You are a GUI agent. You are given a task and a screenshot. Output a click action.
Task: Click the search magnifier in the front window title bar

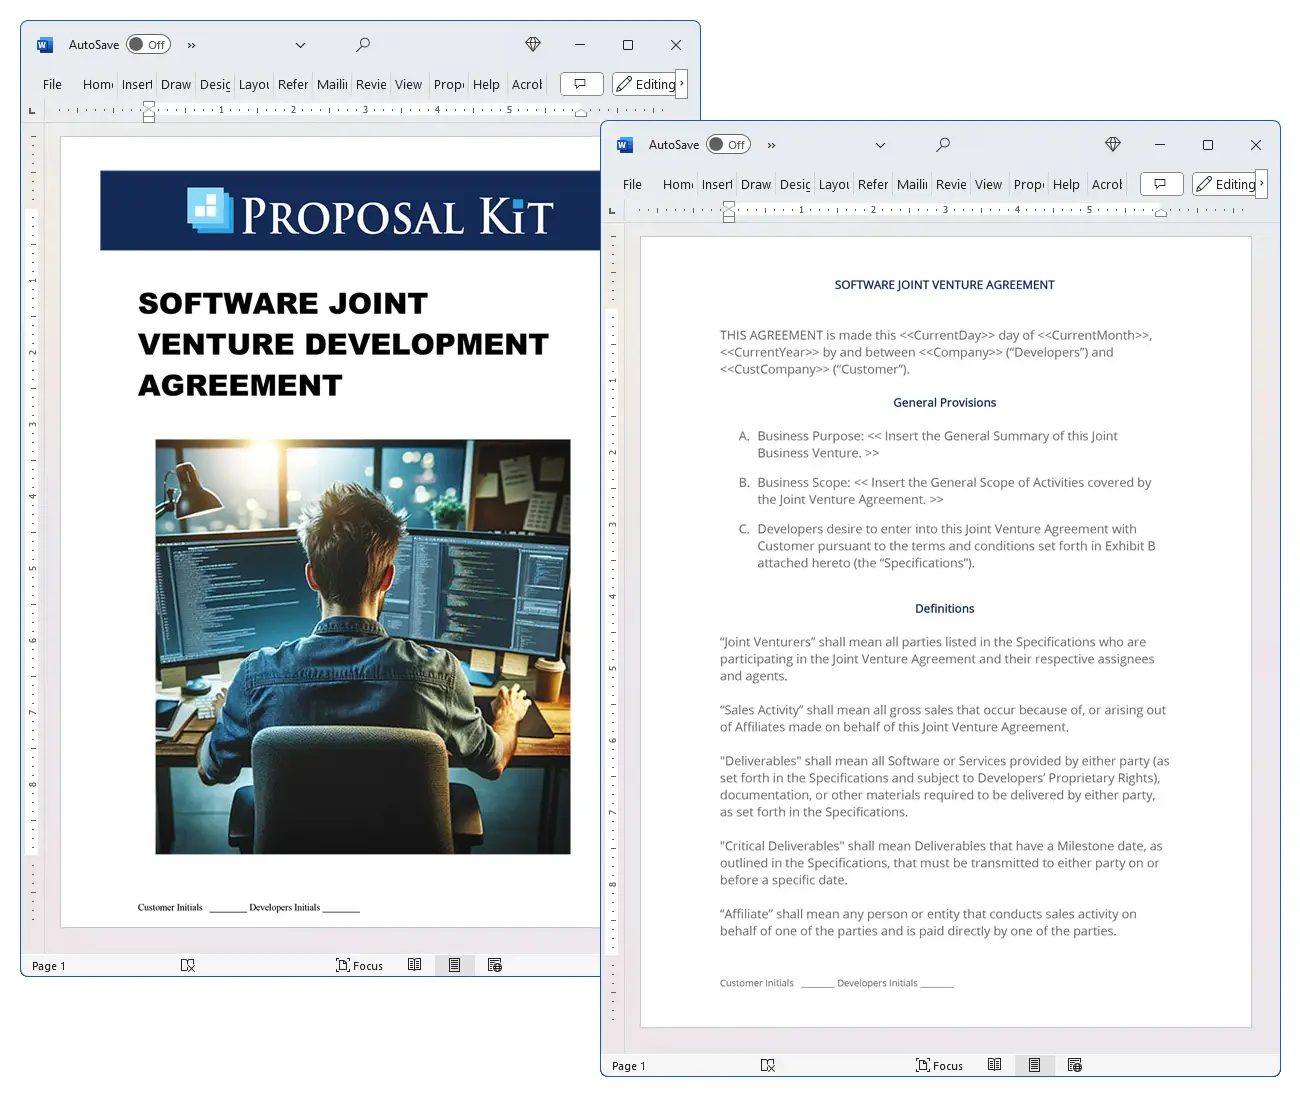point(942,145)
